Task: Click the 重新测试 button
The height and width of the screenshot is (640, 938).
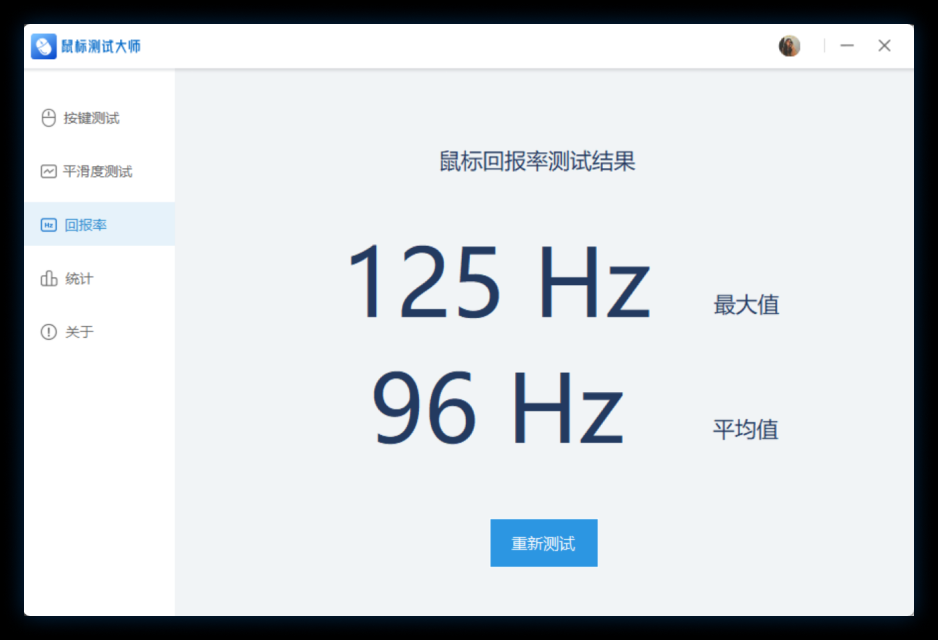Action: [544, 543]
